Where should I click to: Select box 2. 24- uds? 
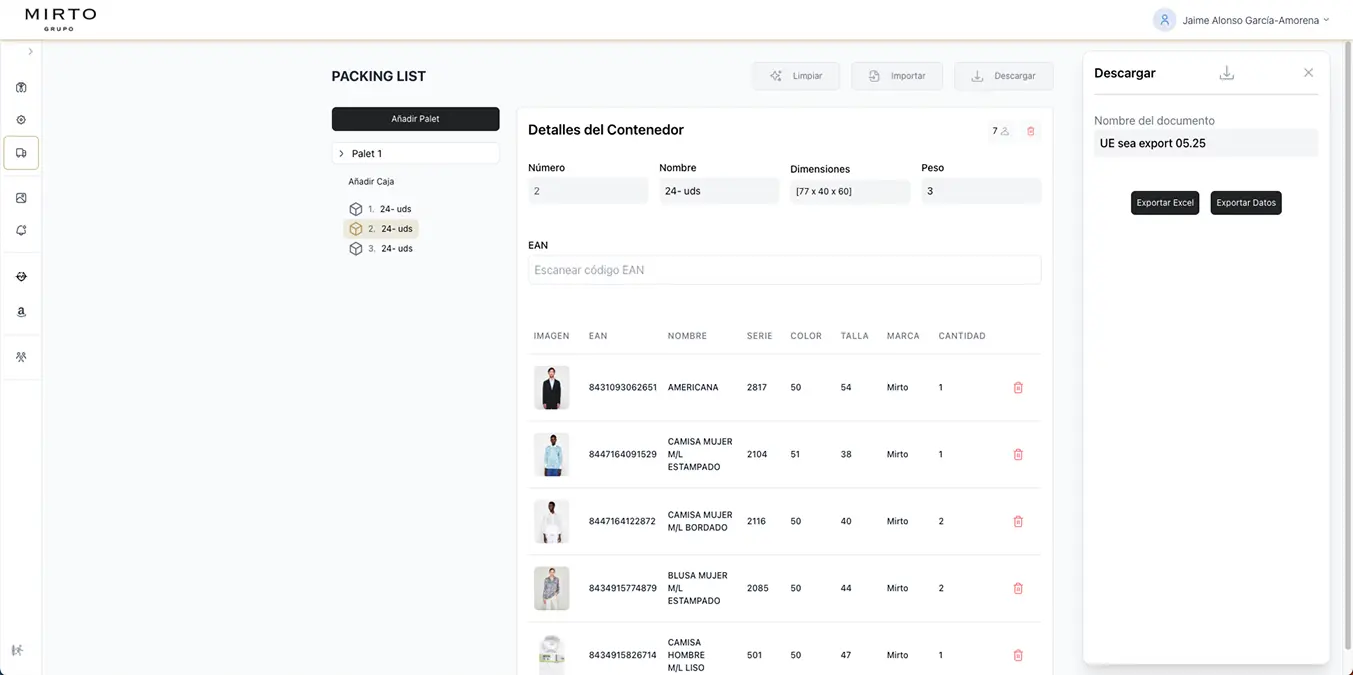tap(381, 229)
